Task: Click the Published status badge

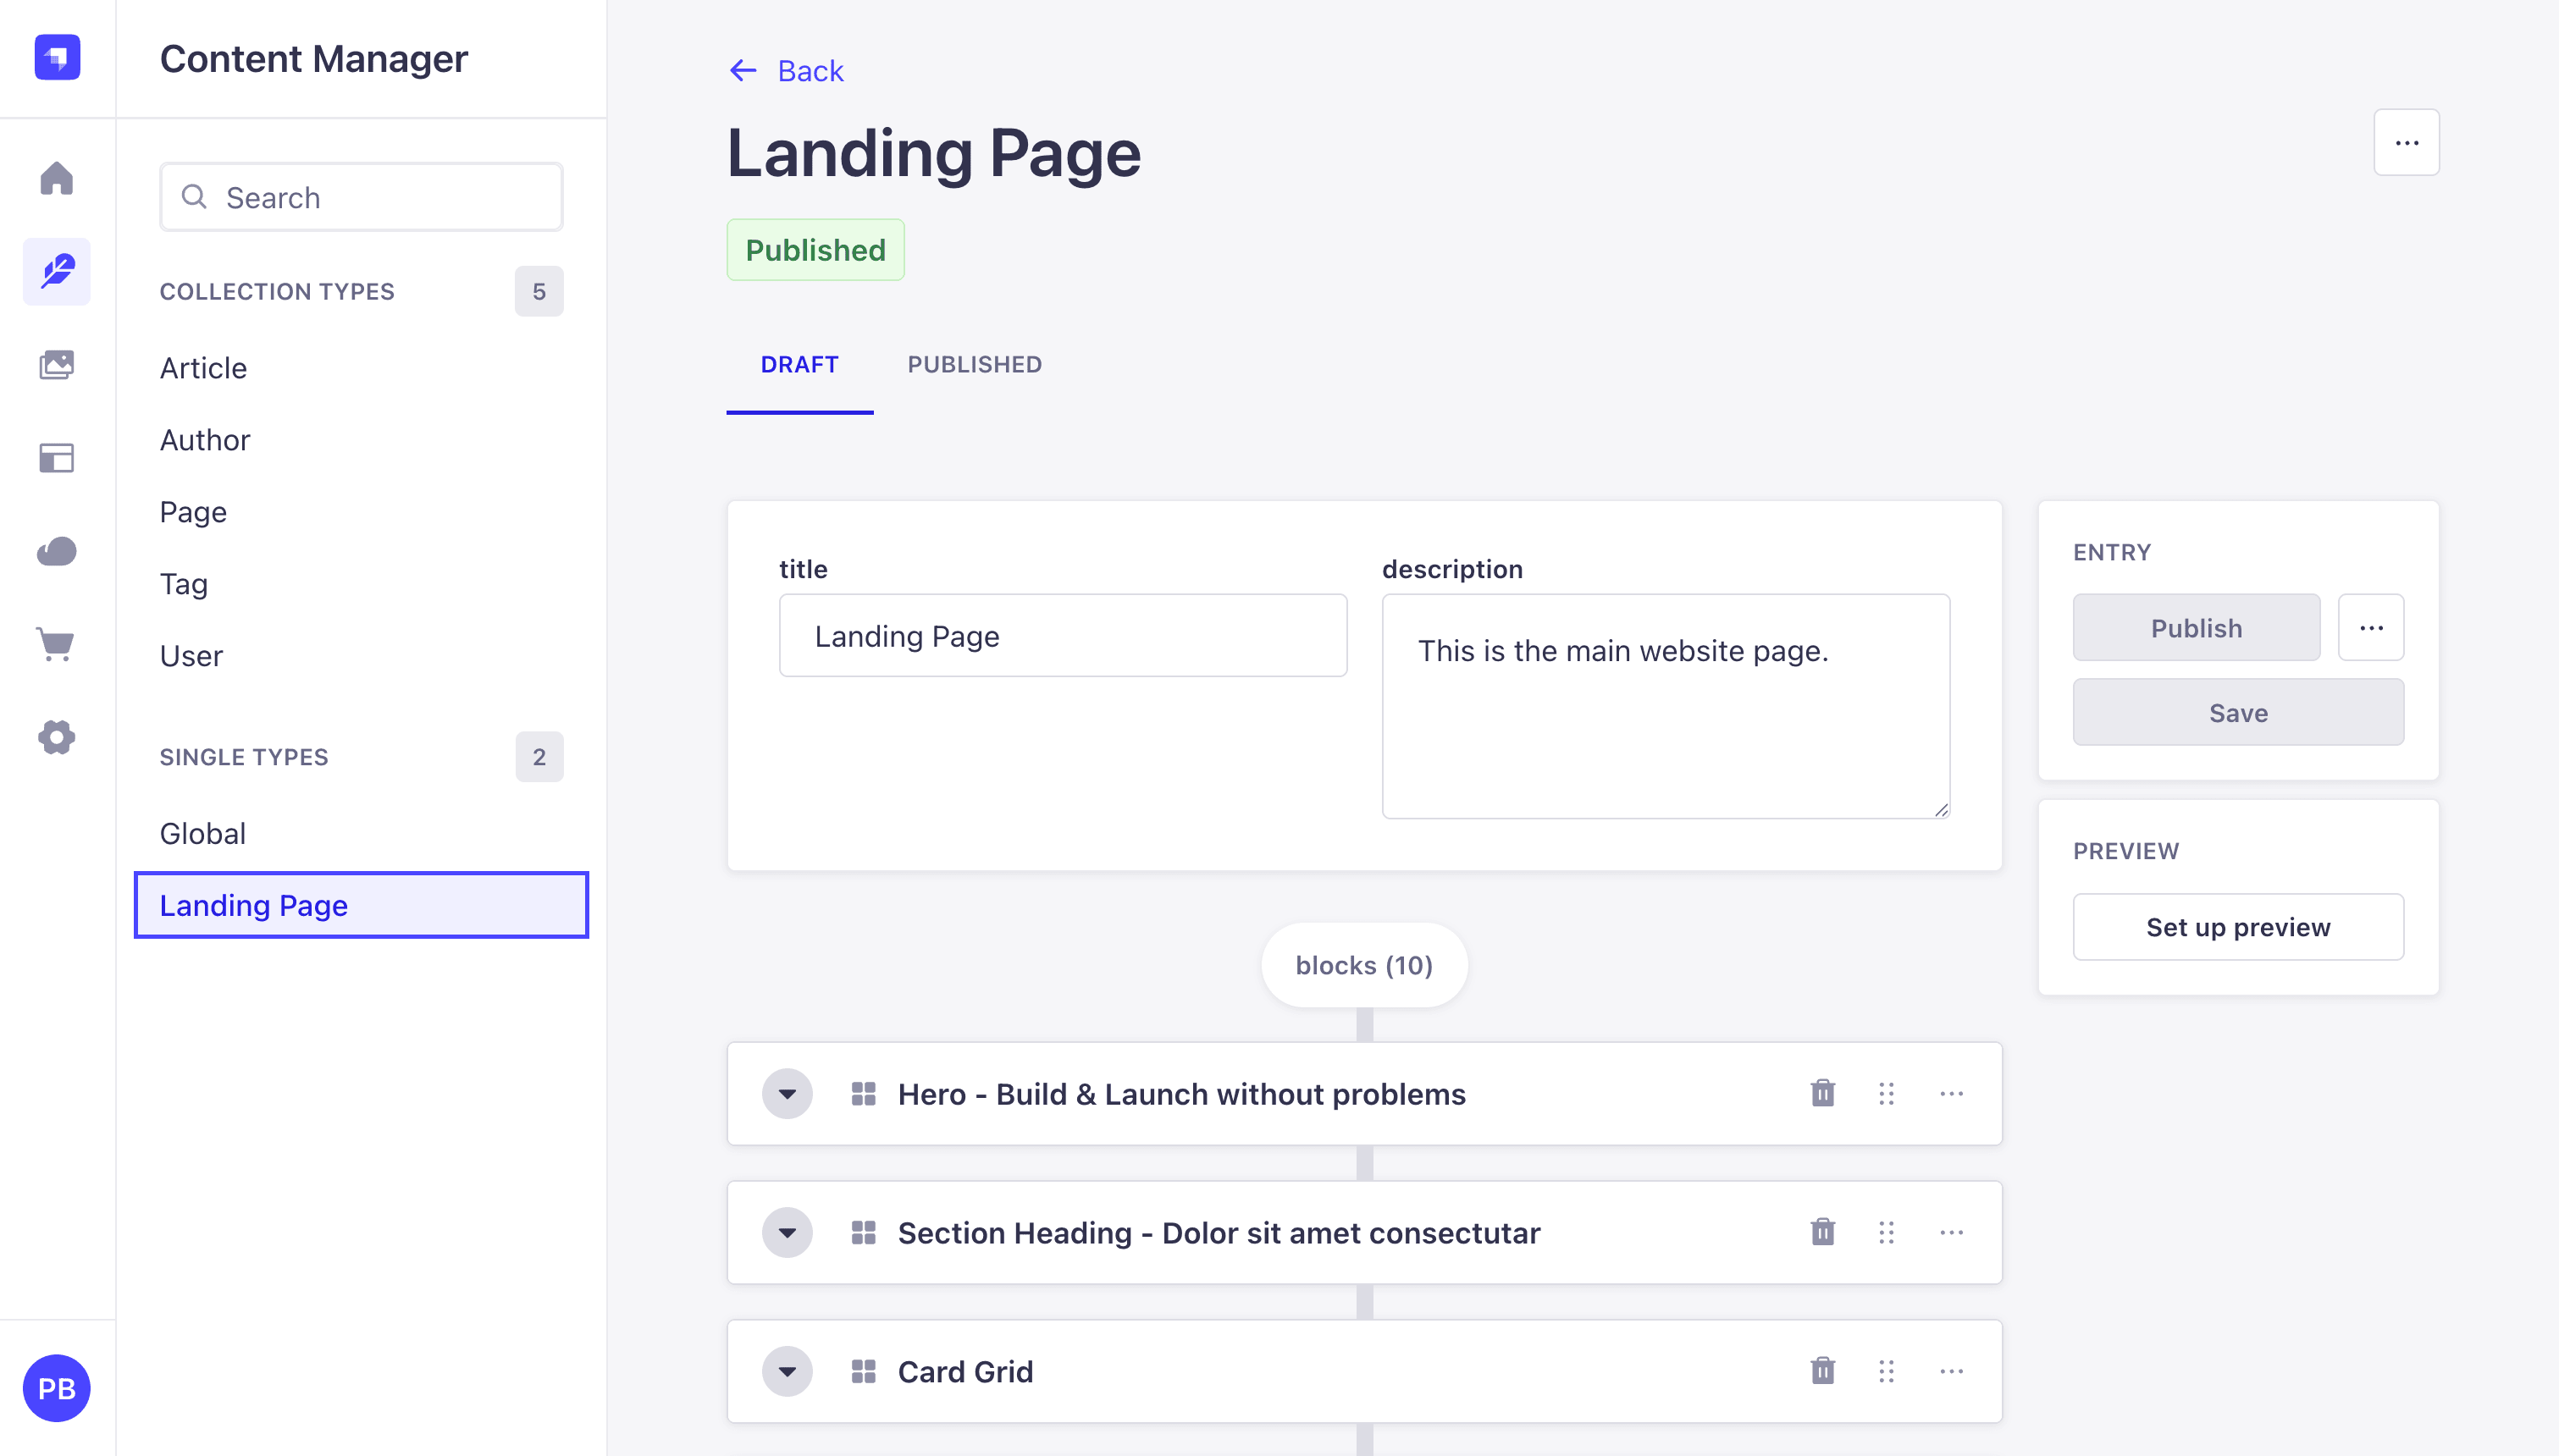Action: [x=815, y=250]
